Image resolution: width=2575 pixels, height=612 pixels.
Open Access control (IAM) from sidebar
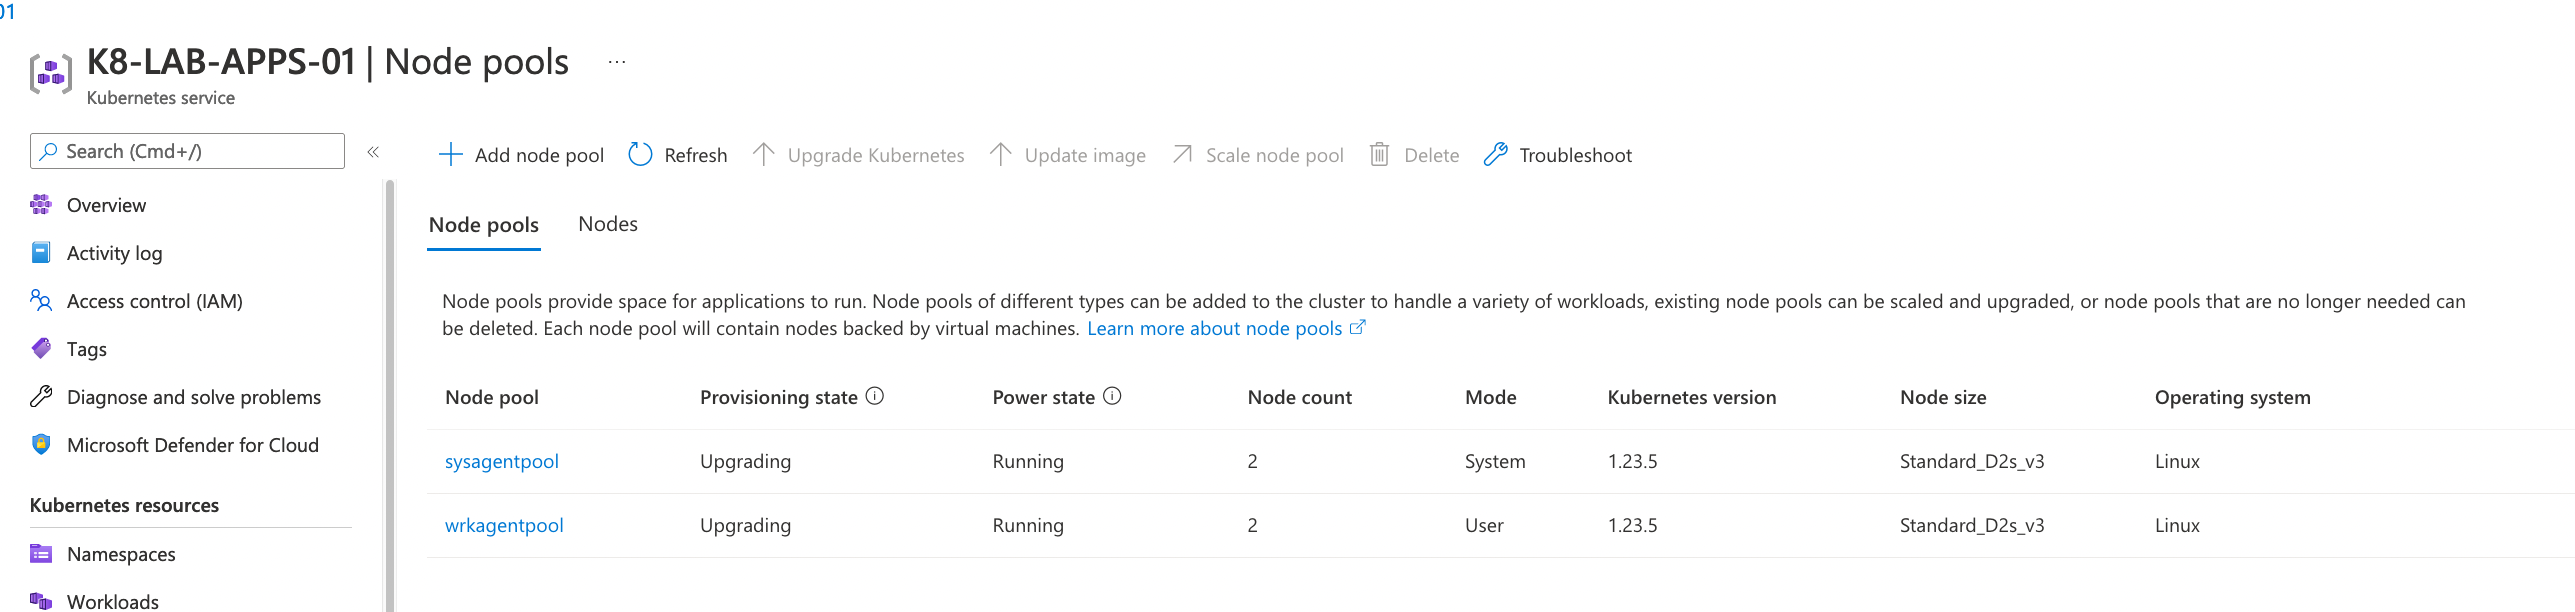point(155,301)
